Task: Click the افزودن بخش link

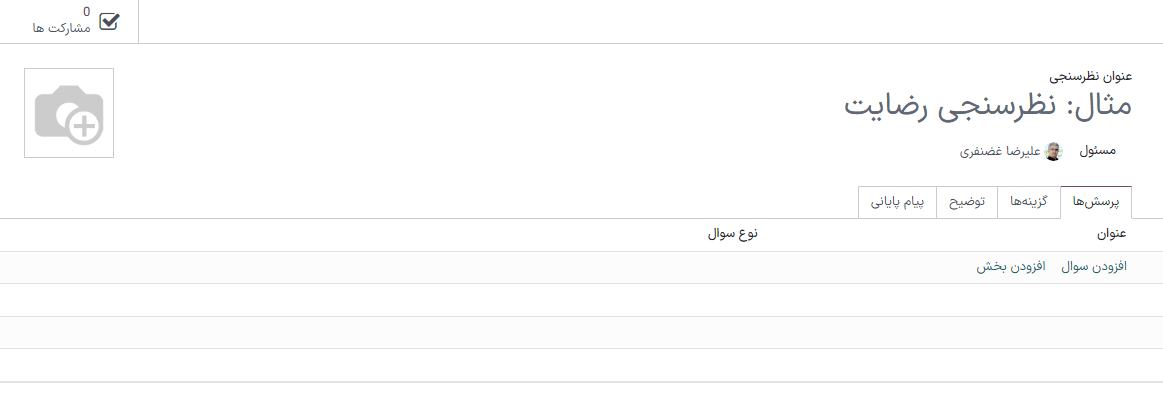Action: coord(1011,268)
